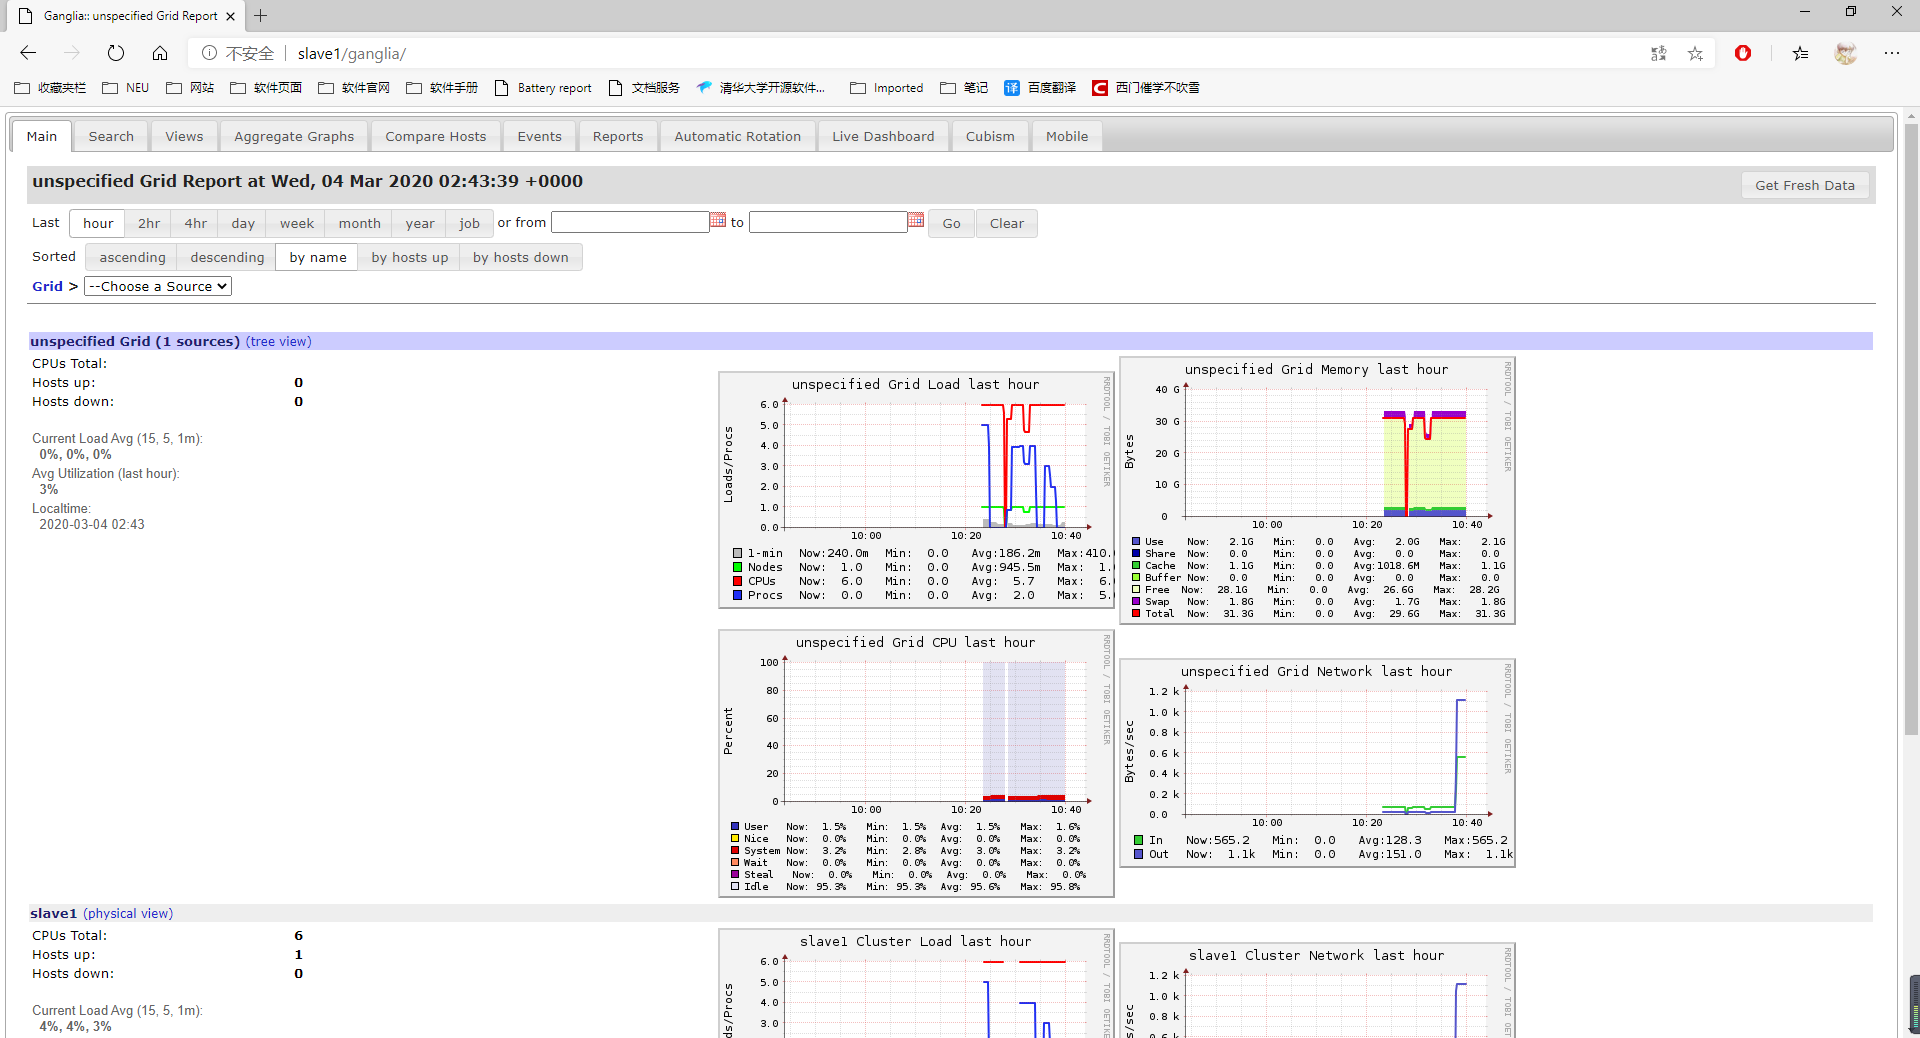Open the Live Dashboard tab
1920x1038 pixels.
883,136
